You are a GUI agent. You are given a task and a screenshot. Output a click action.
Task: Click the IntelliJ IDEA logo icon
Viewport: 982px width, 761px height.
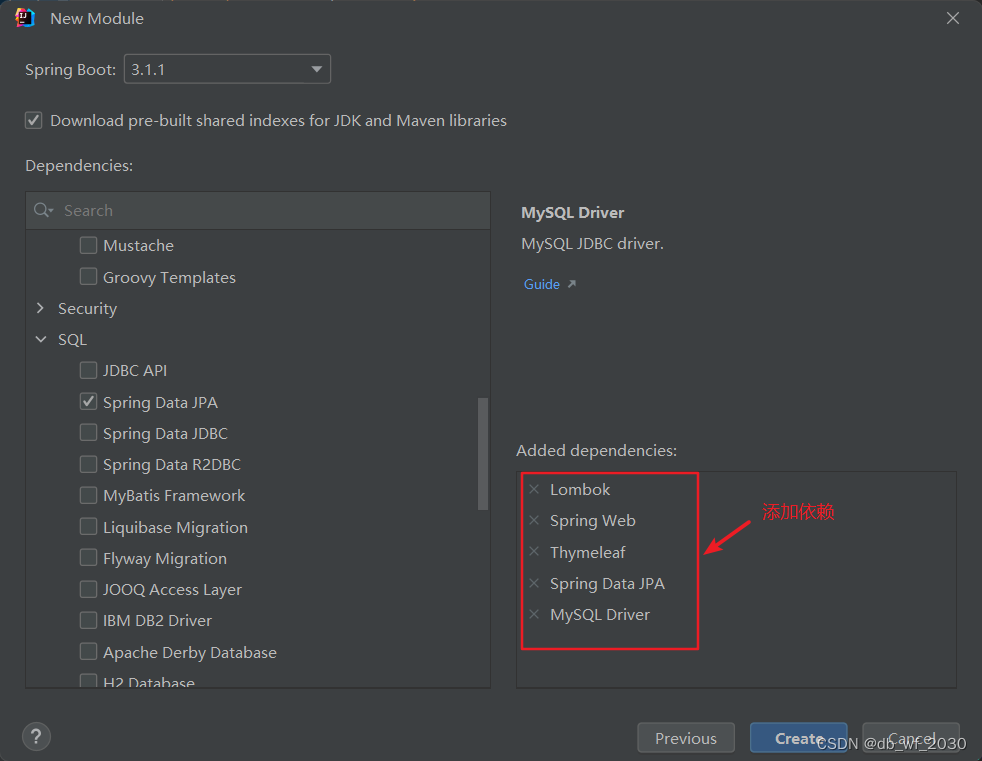click(24, 18)
